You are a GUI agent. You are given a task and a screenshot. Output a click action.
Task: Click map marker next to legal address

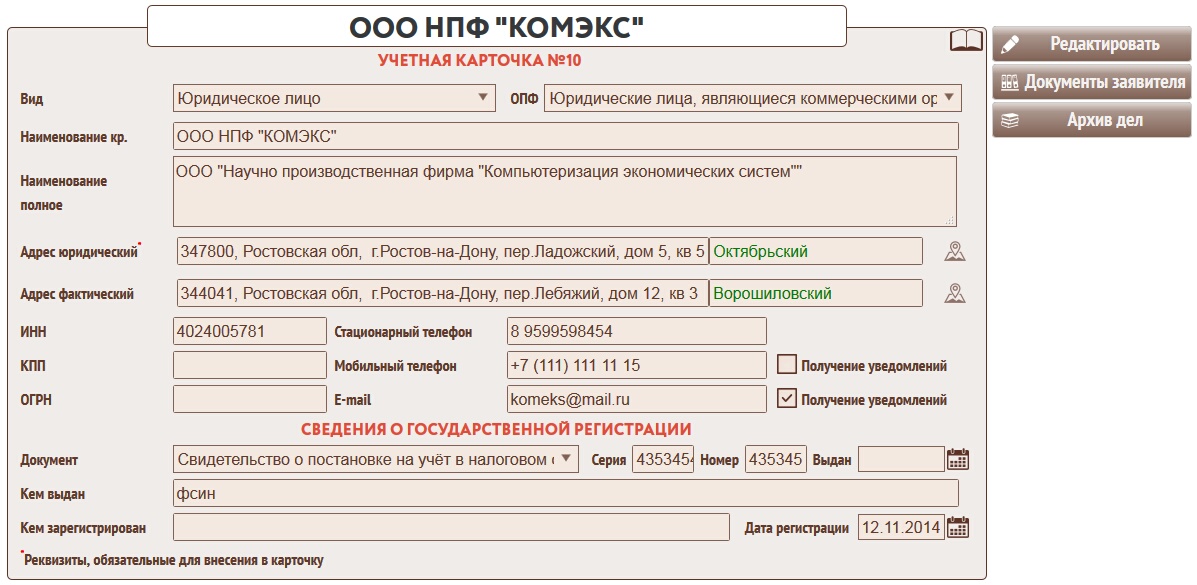tap(955, 252)
